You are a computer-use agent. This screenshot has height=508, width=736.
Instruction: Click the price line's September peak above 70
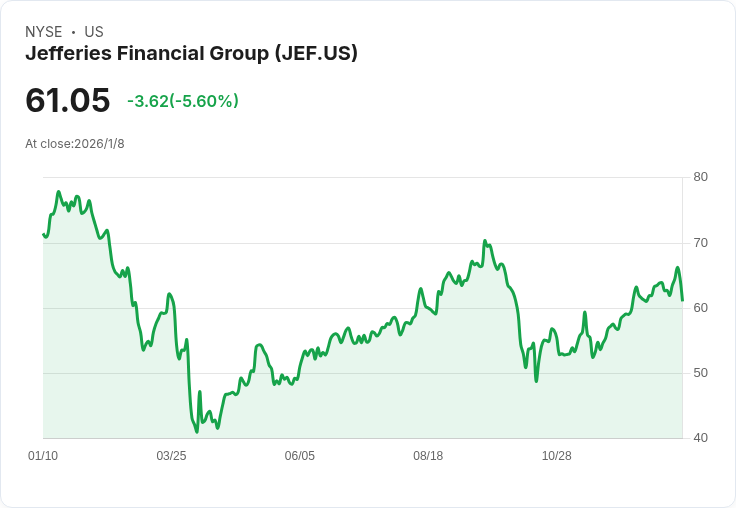(484, 241)
